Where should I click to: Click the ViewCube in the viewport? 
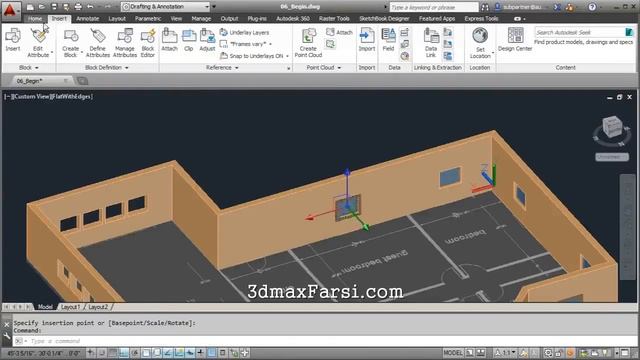tap(612, 127)
